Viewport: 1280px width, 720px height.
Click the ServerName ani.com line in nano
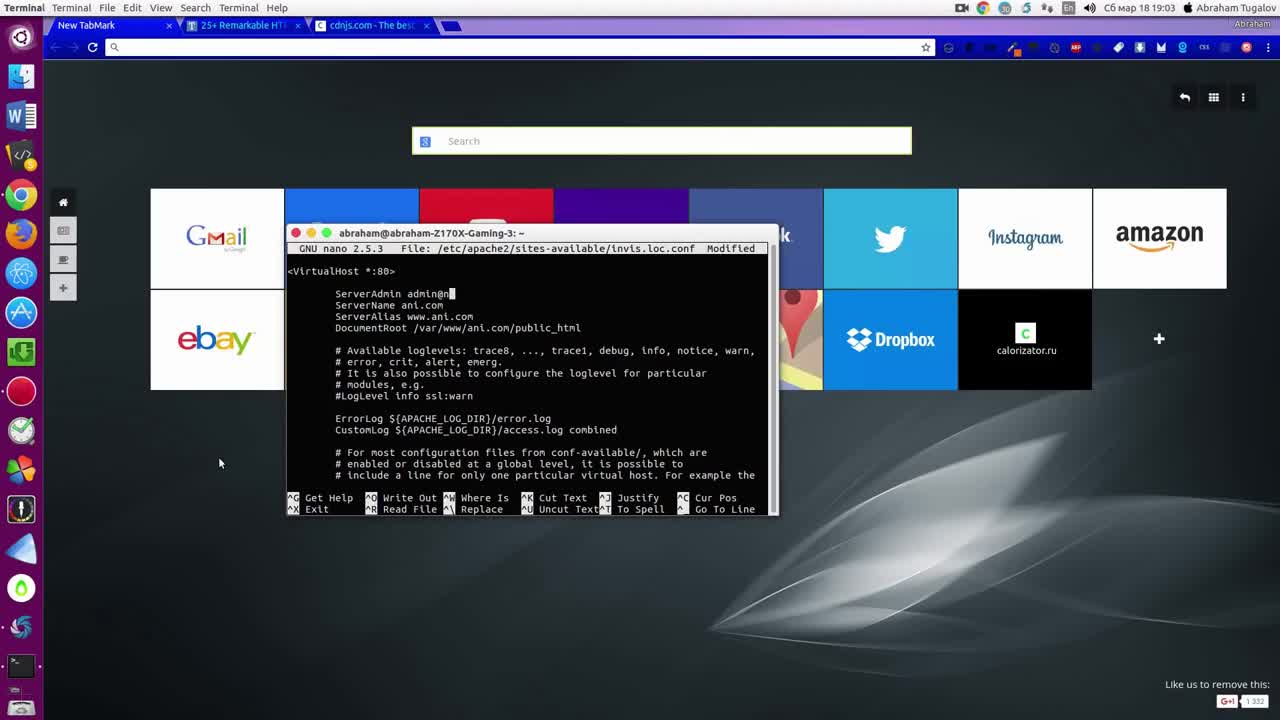[389, 305]
